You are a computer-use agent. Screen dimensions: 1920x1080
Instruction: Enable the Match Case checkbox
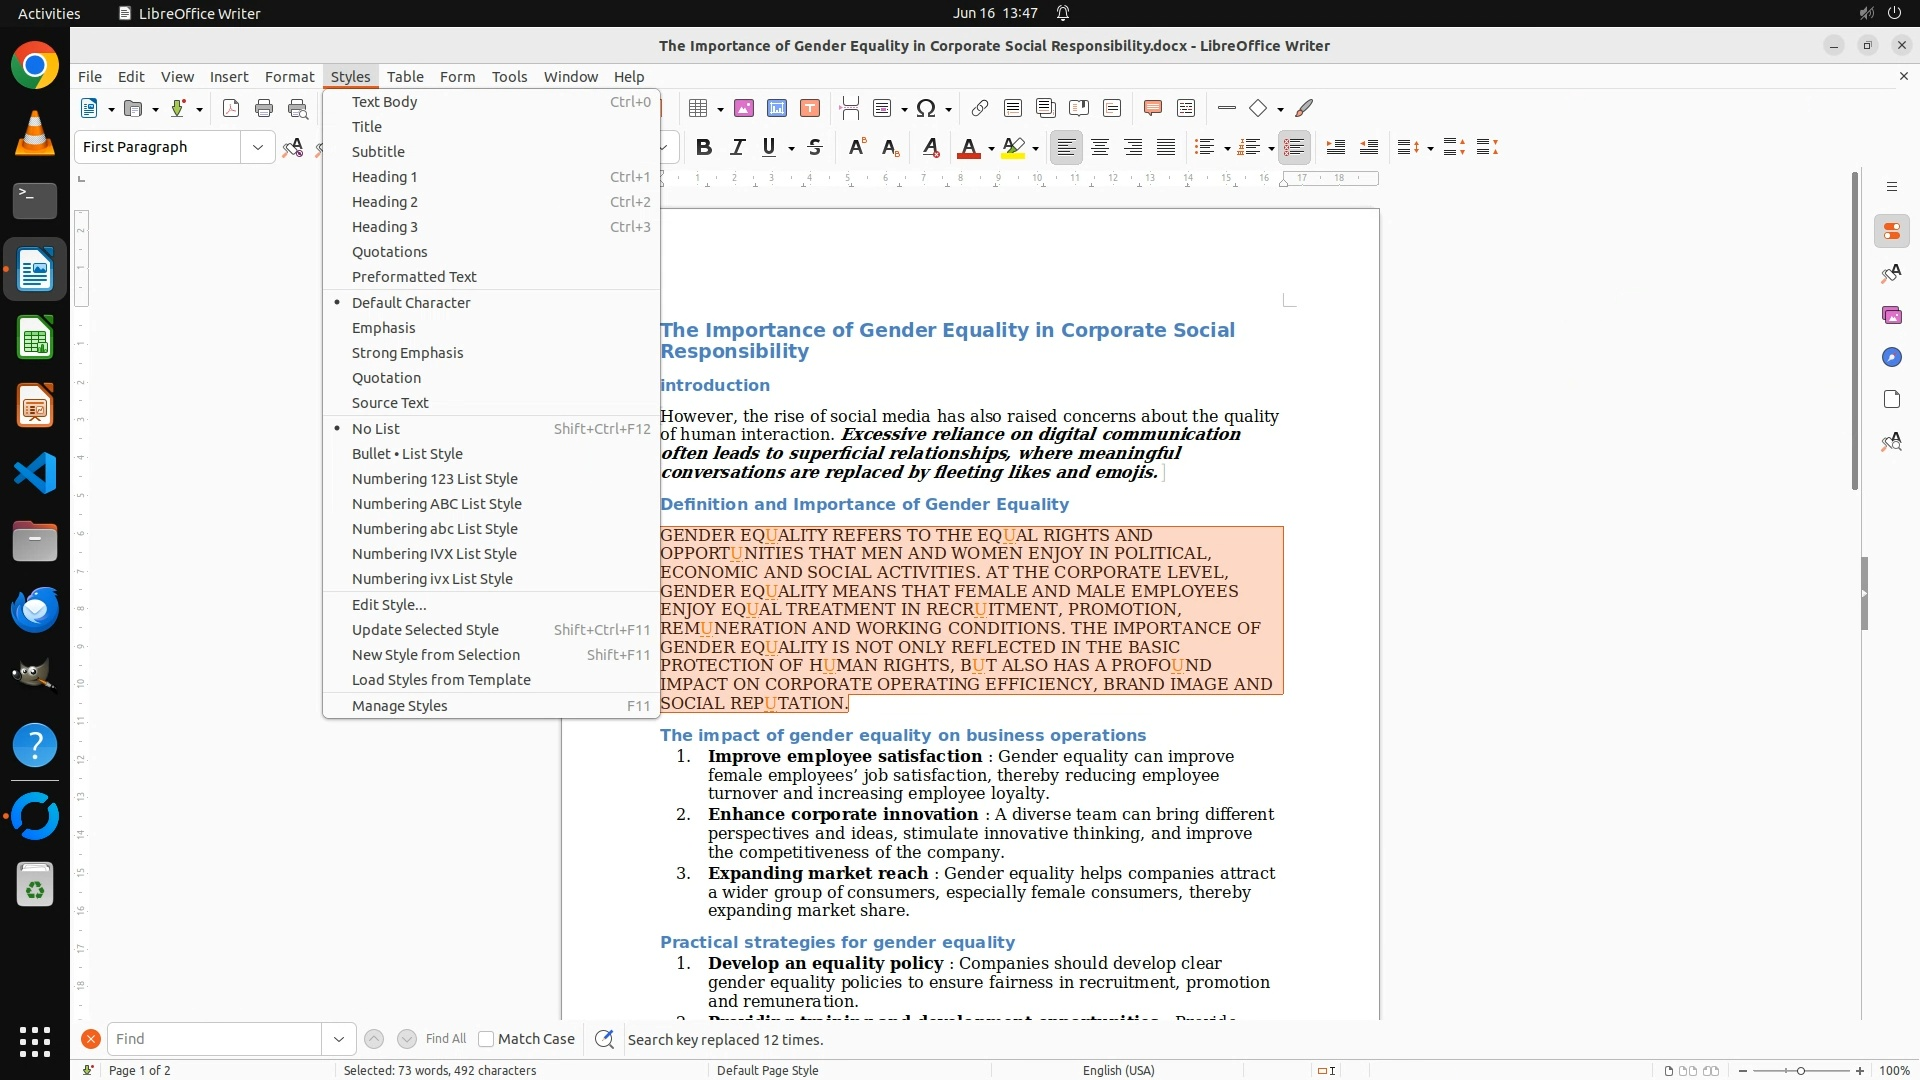(486, 1039)
